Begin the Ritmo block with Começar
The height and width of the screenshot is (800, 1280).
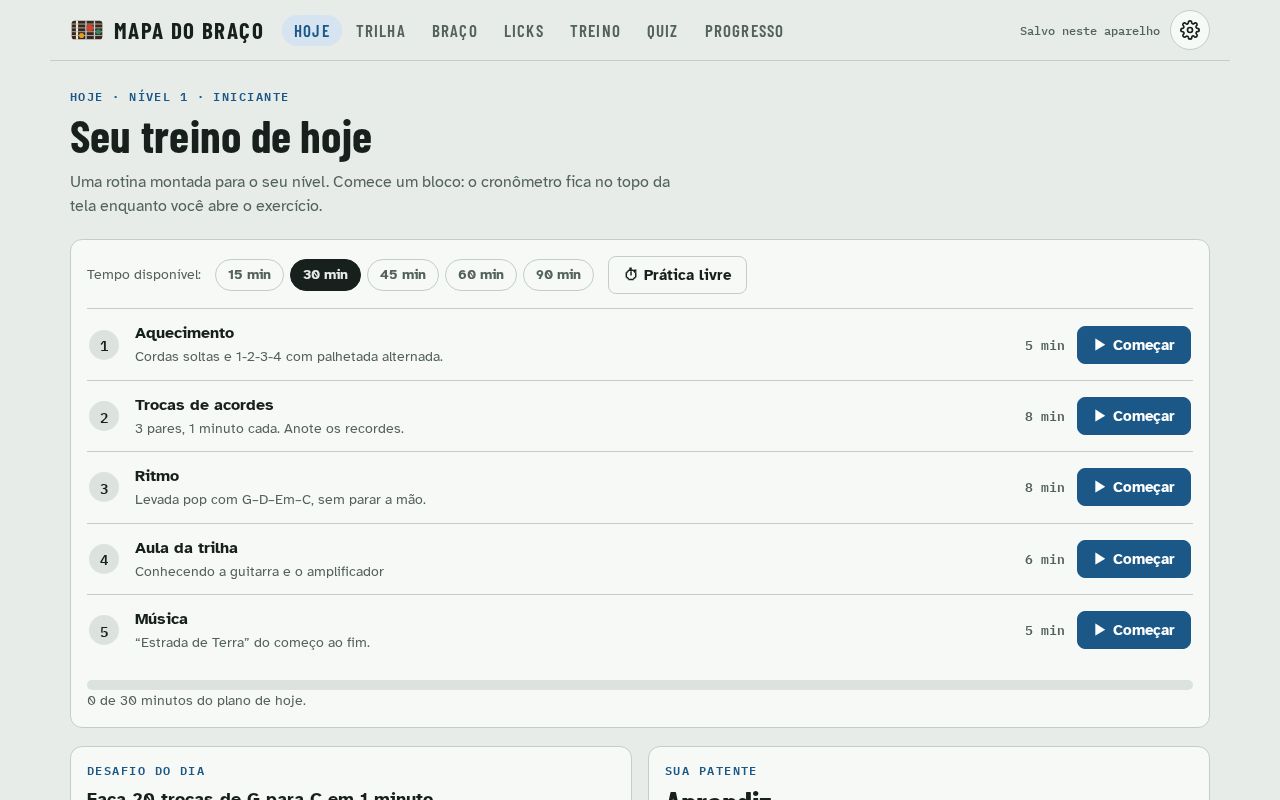(1134, 487)
